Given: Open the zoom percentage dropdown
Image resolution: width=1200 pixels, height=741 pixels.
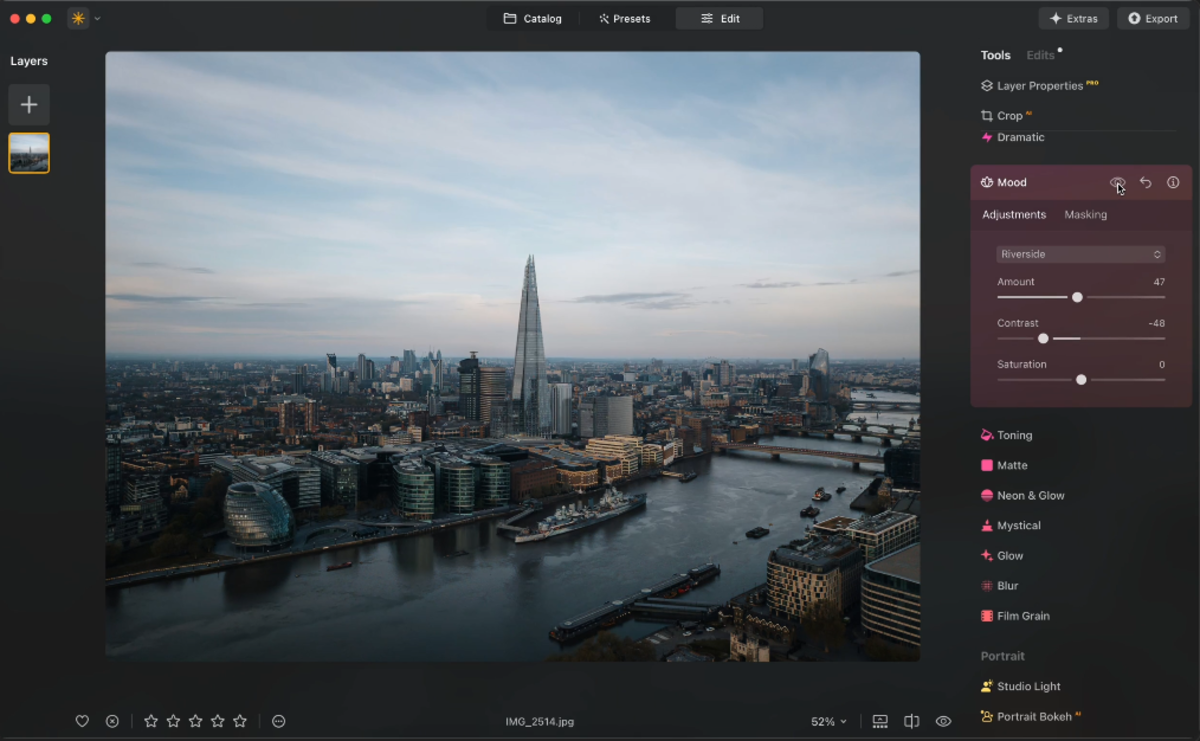Looking at the screenshot, I should pos(828,720).
